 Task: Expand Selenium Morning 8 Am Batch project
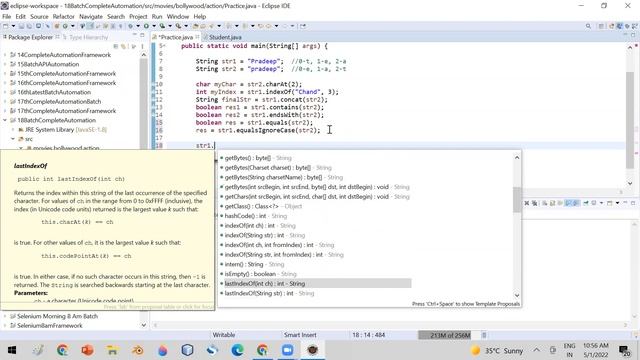[x=5, y=316]
